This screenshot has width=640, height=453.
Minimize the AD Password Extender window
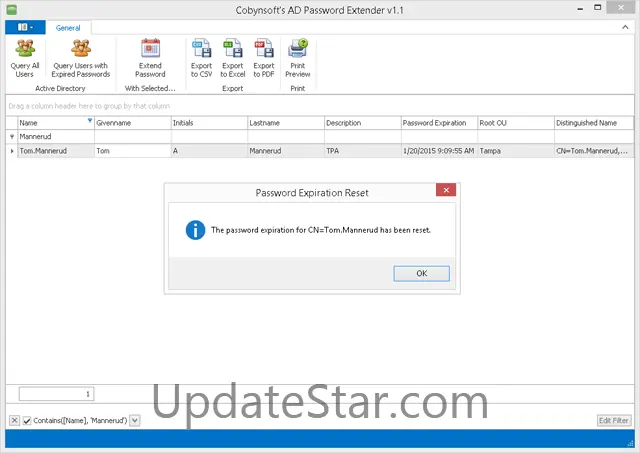pyautogui.click(x=580, y=9)
